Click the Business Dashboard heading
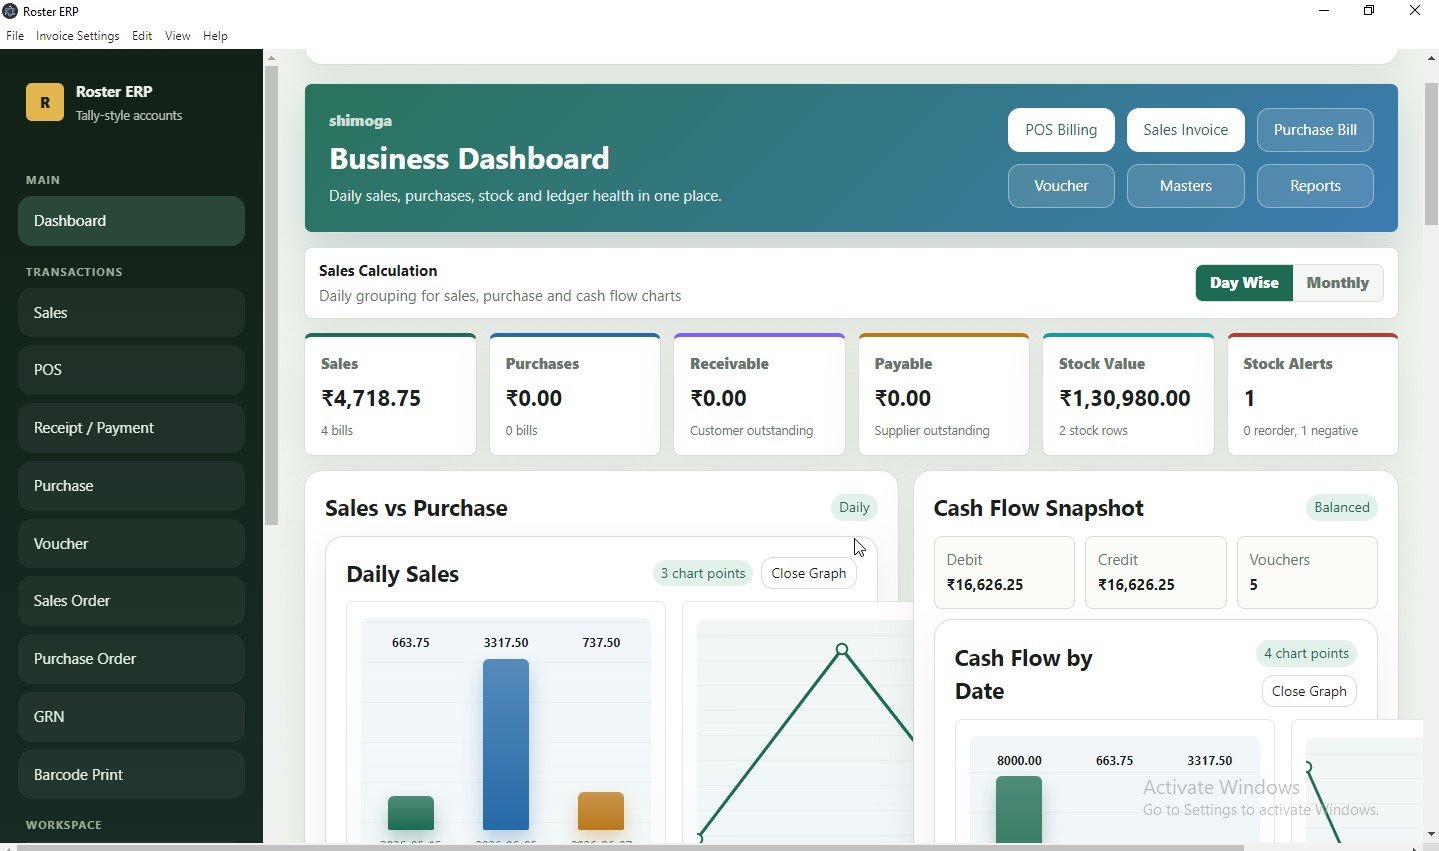Viewport: 1439px width, 851px height. pos(469,159)
